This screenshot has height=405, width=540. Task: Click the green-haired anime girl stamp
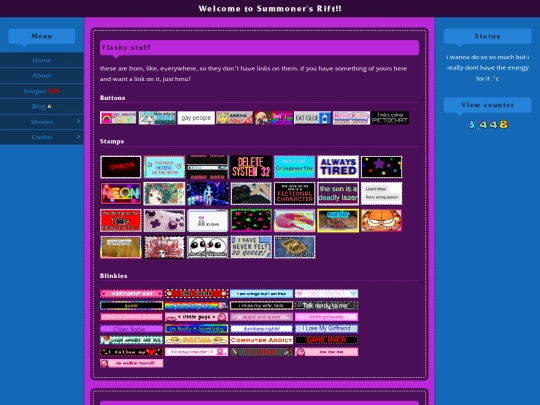[164, 194]
